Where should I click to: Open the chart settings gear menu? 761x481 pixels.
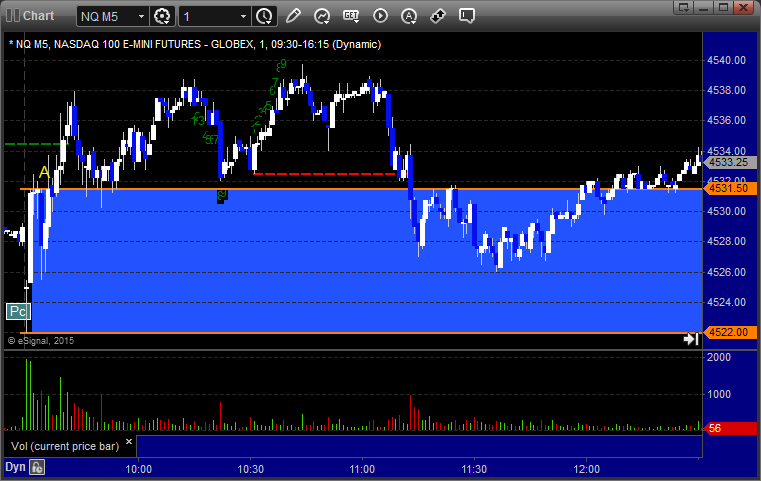[162, 17]
